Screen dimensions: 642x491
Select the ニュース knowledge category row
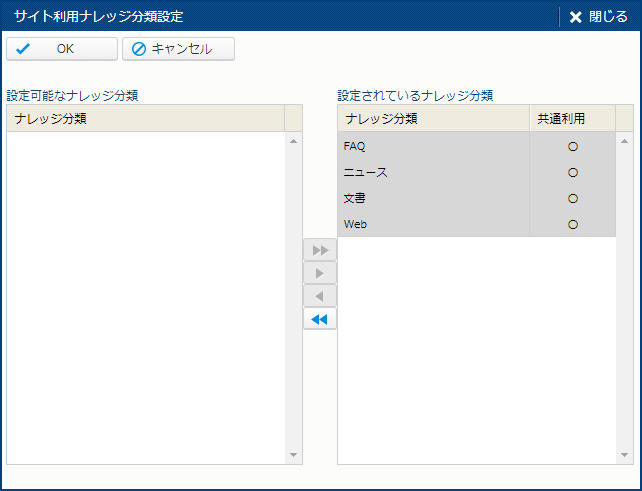[x=433, y=172]
